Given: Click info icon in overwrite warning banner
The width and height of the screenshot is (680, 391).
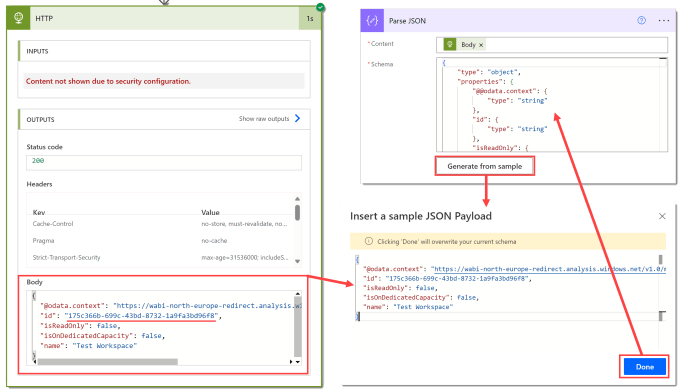Looking at the screenshot, I should tap(369, 241).
